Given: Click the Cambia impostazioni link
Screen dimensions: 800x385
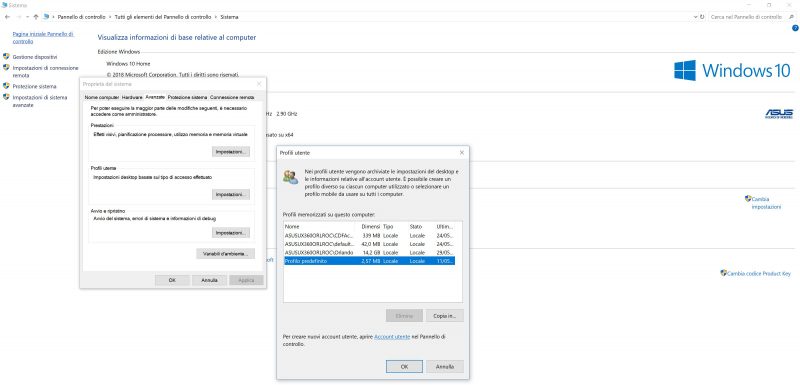Looking at the screenshot, I should [766, 203].
